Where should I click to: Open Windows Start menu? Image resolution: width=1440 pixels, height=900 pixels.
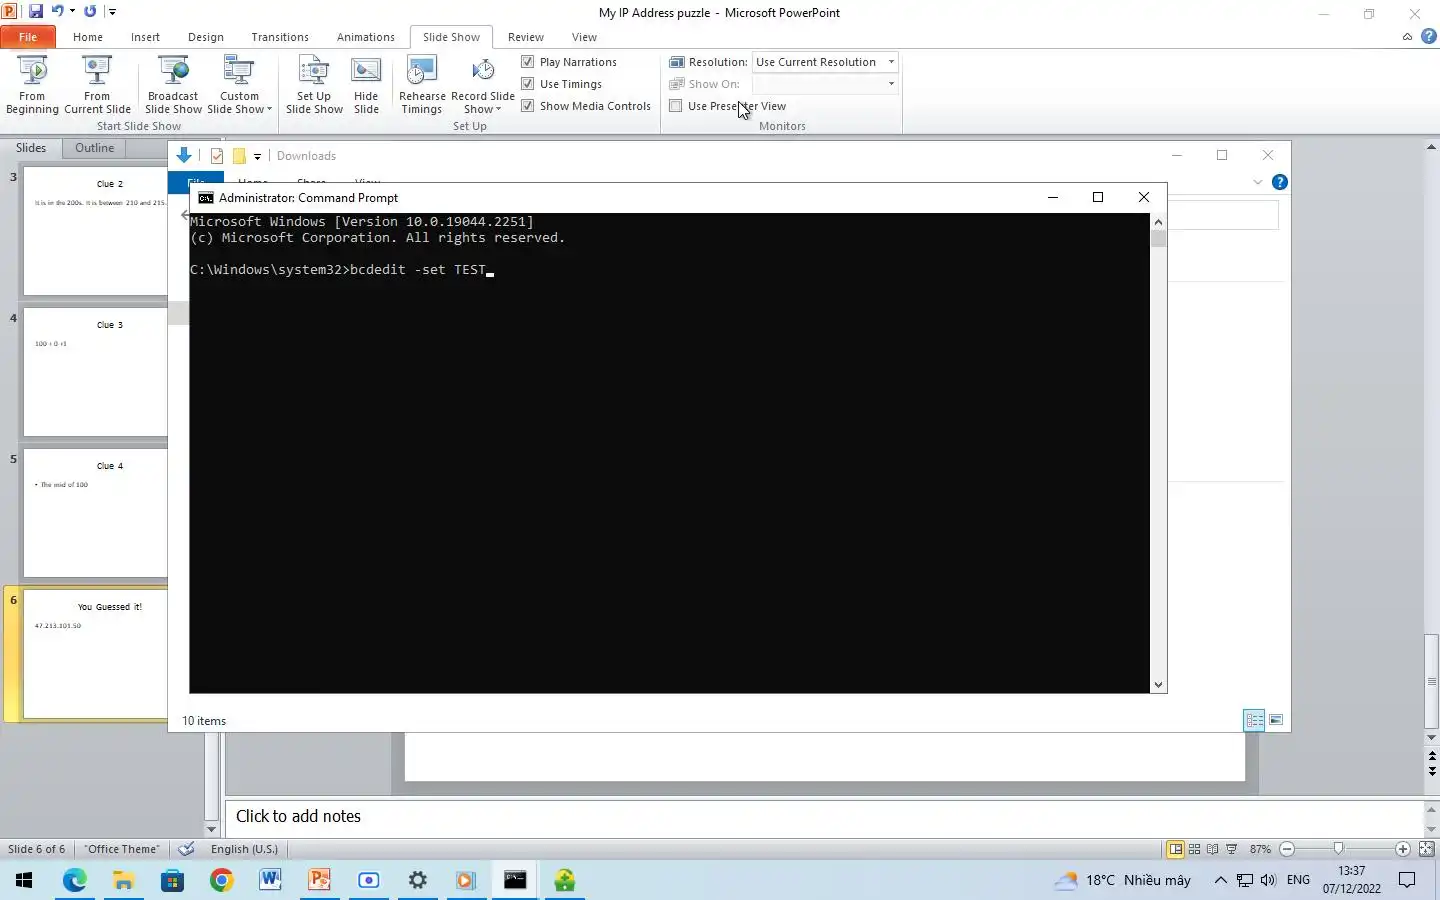pos(24,880)
